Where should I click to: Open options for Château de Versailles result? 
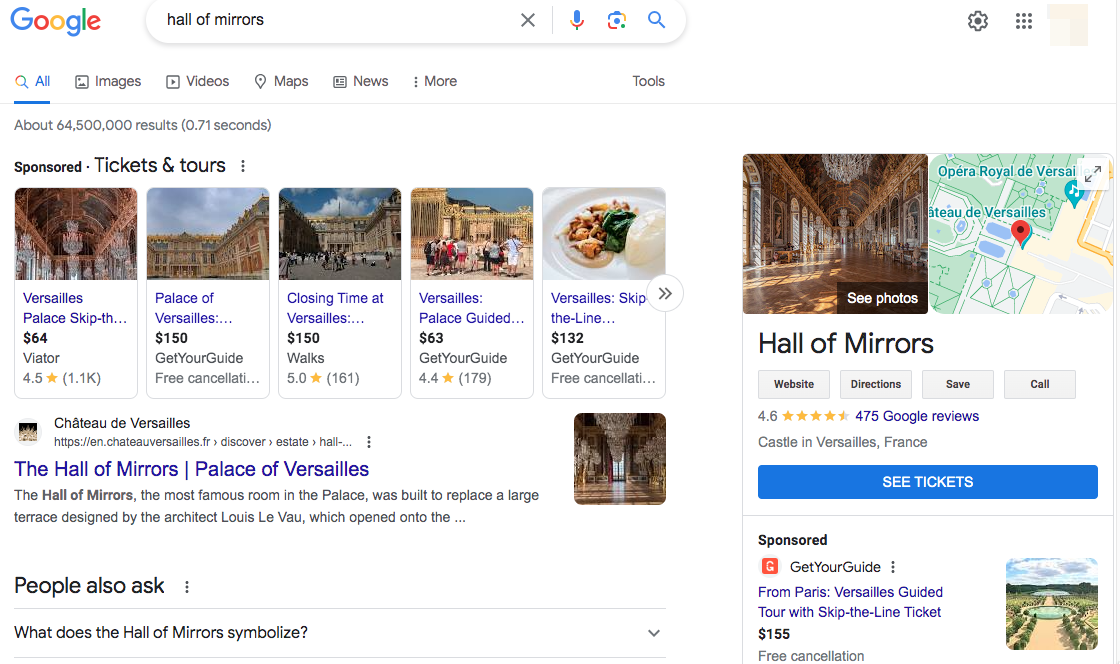click(369, 442)
